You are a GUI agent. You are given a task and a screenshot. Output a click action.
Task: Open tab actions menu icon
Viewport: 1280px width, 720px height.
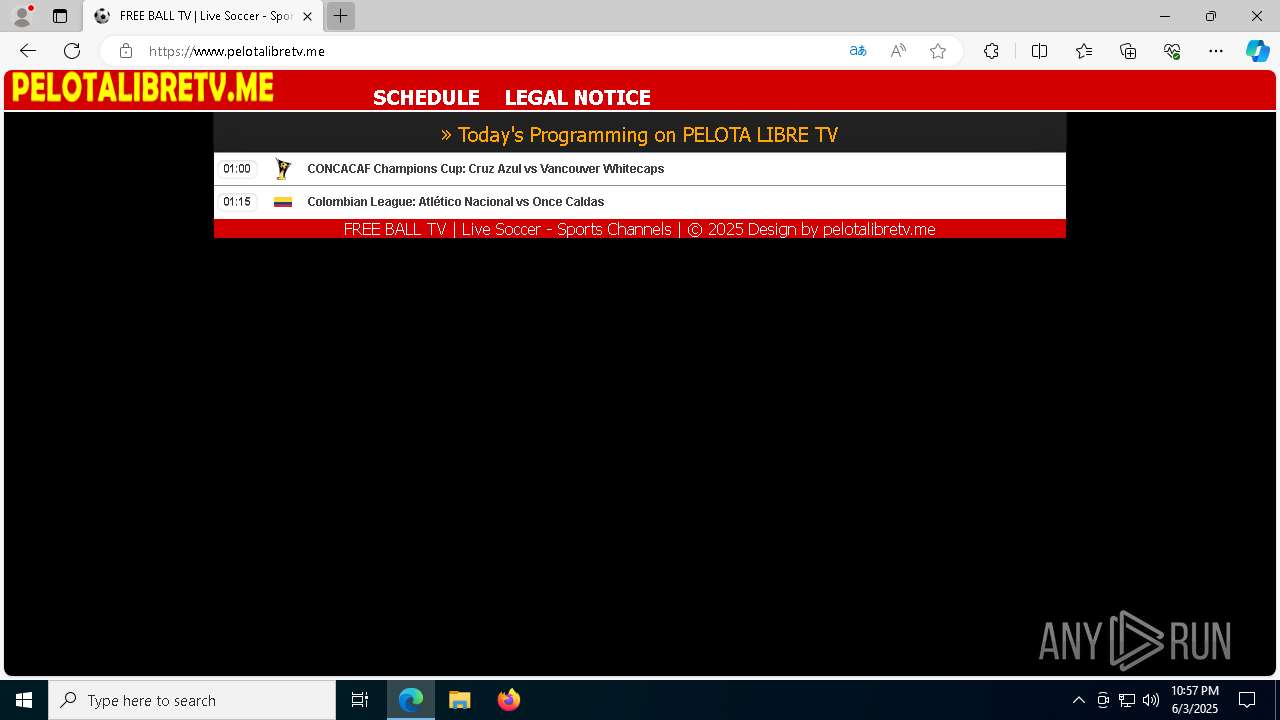pyautogui.click(x=60, y=16)
